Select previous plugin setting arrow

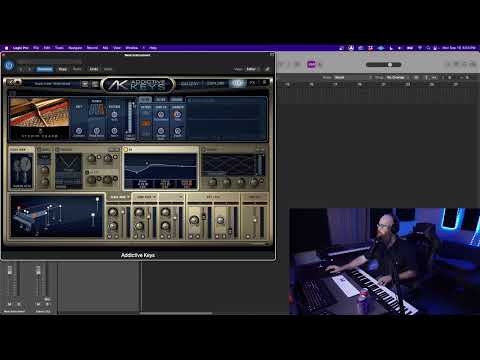click(21, 69)
